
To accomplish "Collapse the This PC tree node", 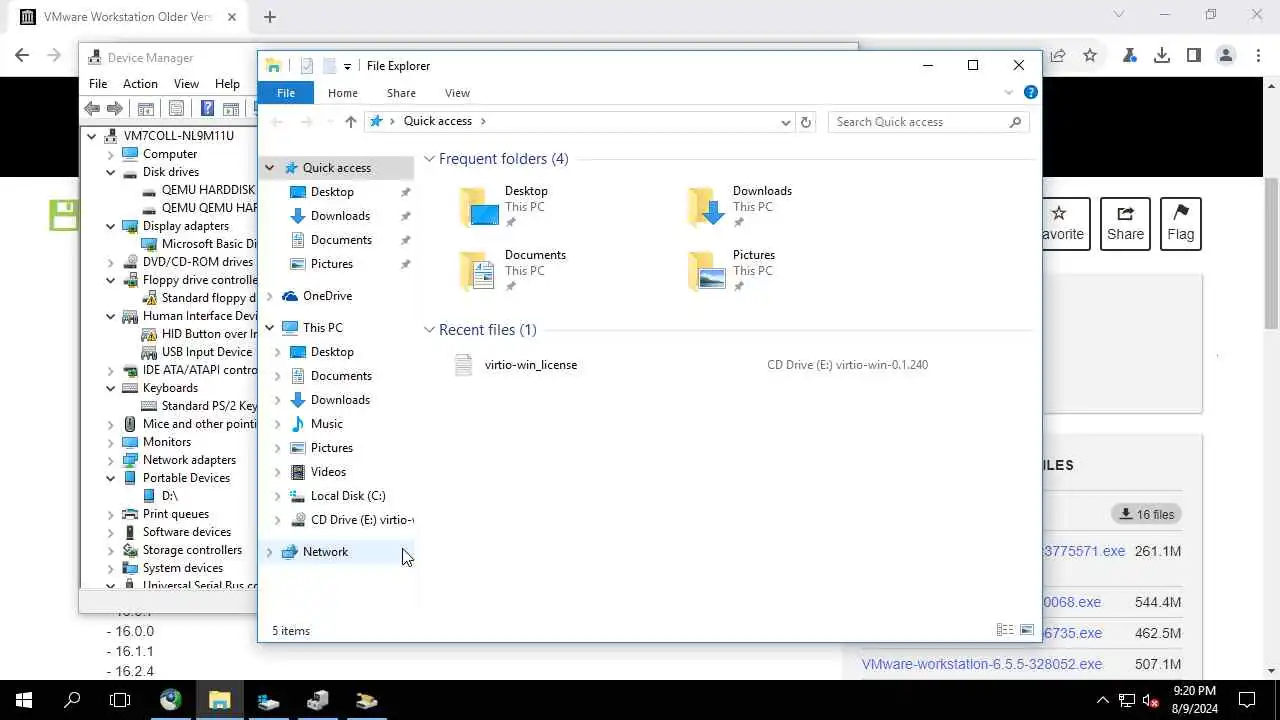I will pos(269,328).
